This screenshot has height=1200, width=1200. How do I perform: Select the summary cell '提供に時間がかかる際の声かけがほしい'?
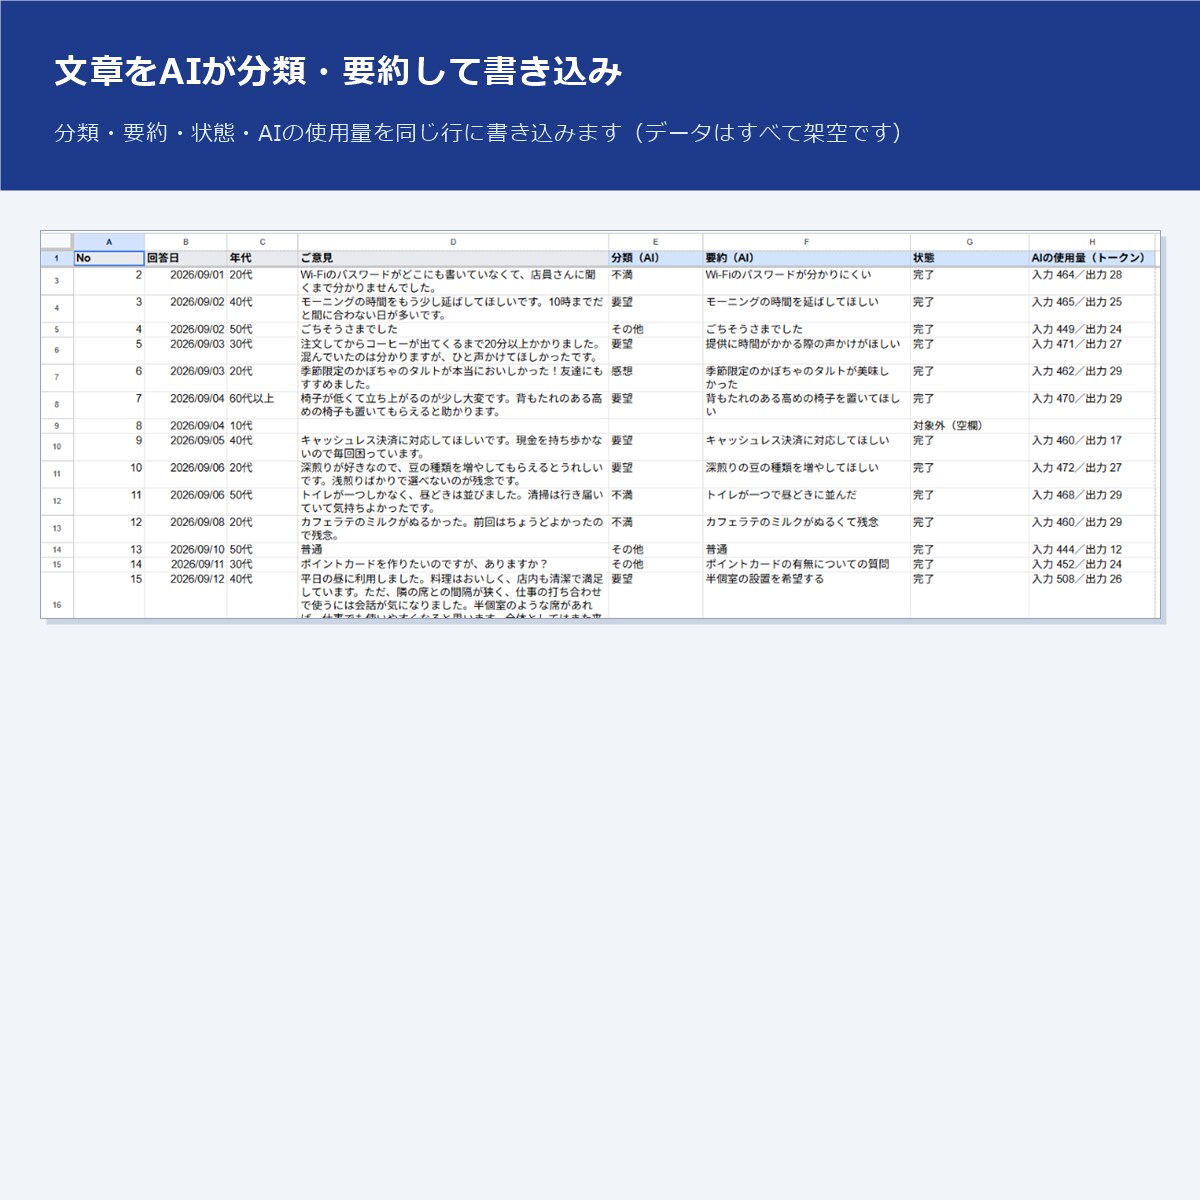click(806, 350)
